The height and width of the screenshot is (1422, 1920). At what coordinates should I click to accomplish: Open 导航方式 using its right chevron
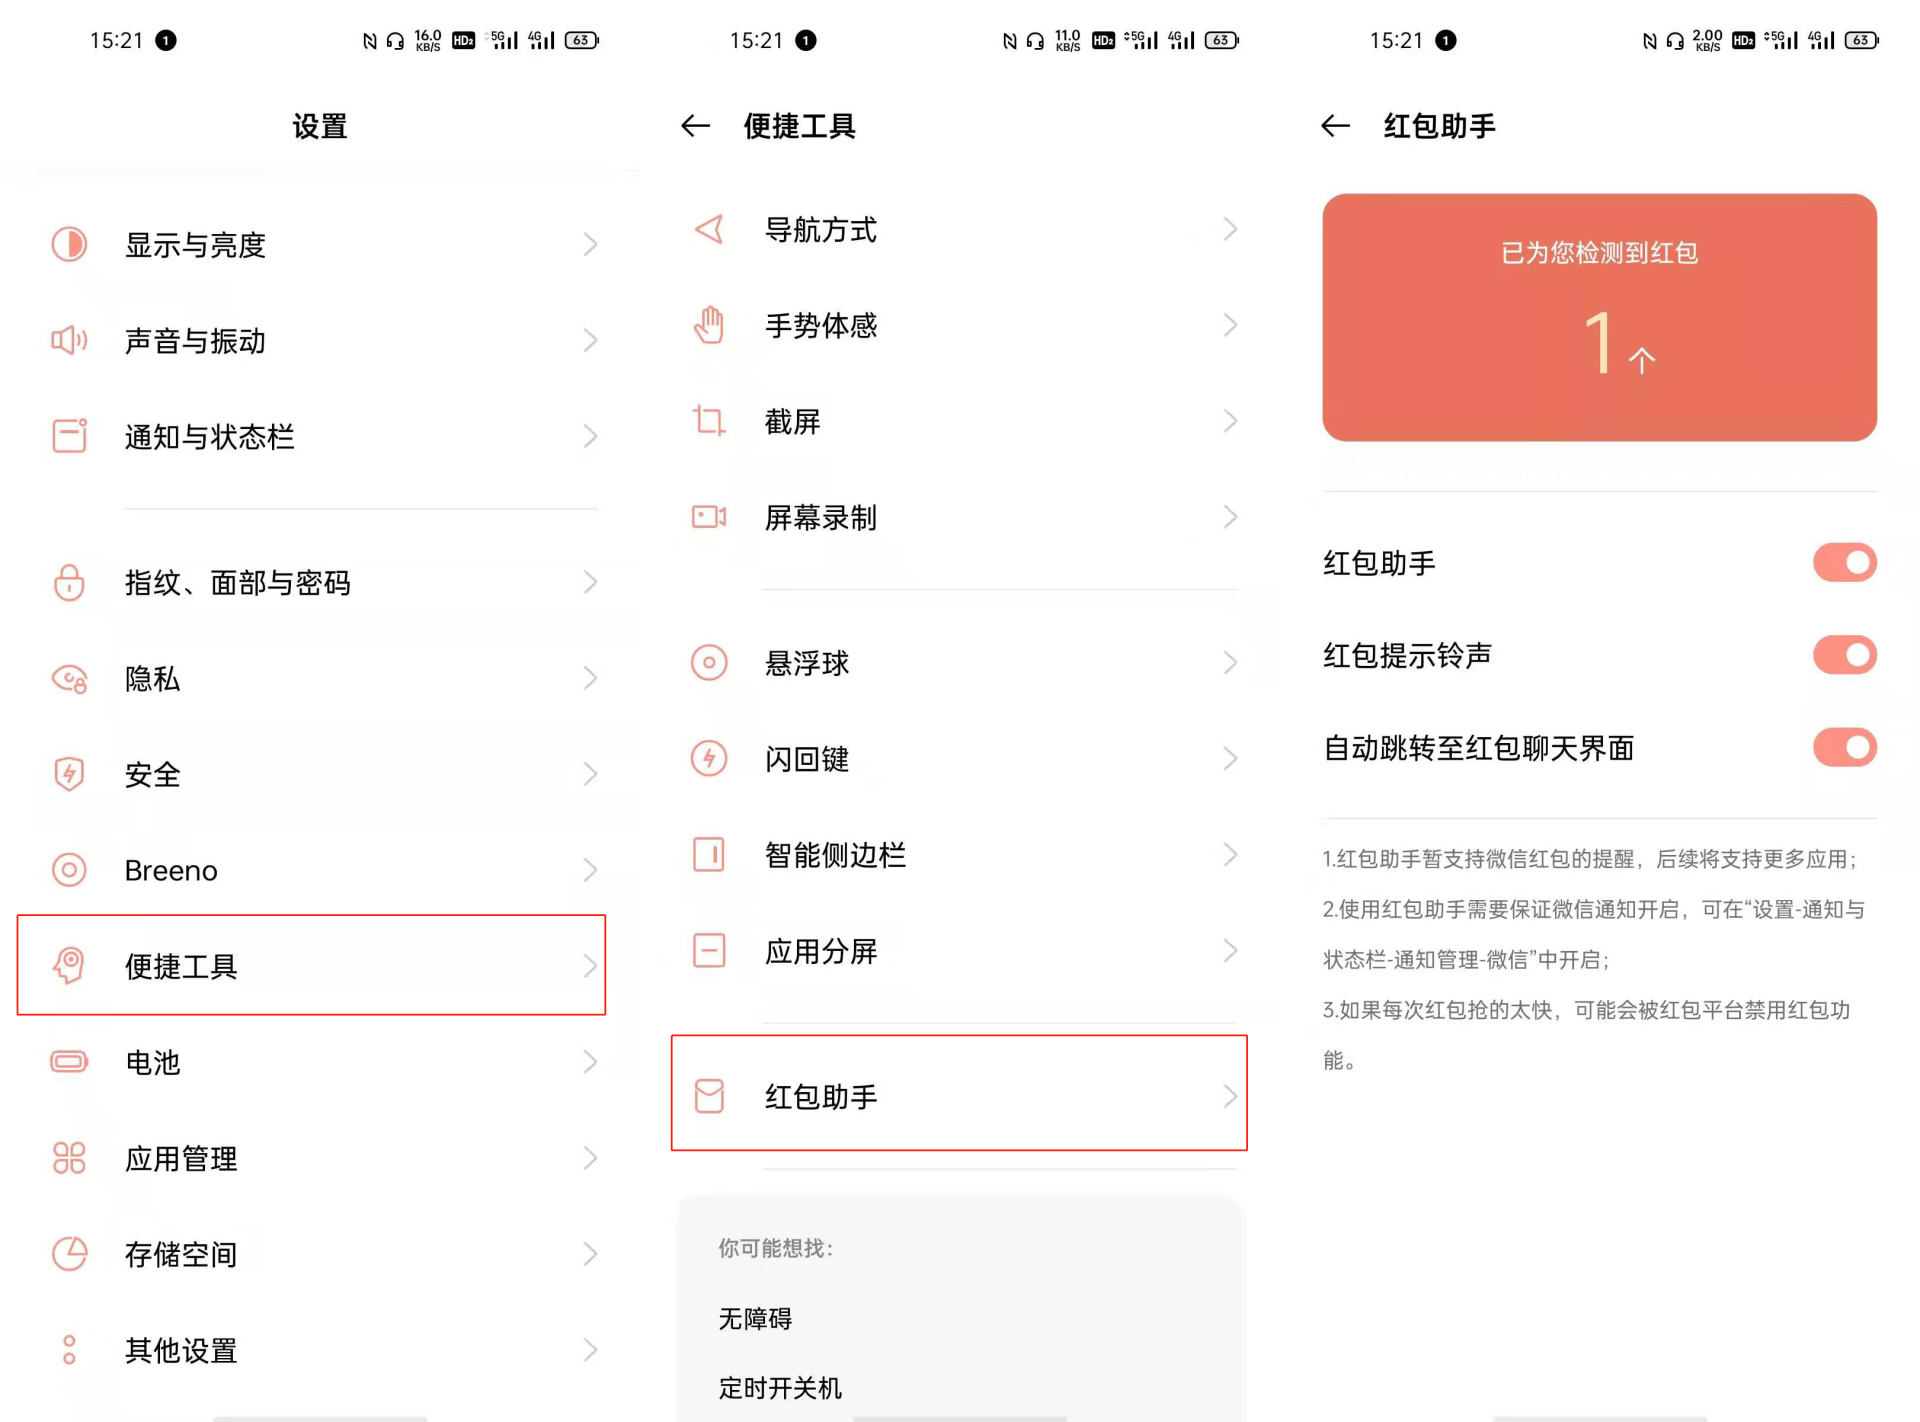point(1230,229)
